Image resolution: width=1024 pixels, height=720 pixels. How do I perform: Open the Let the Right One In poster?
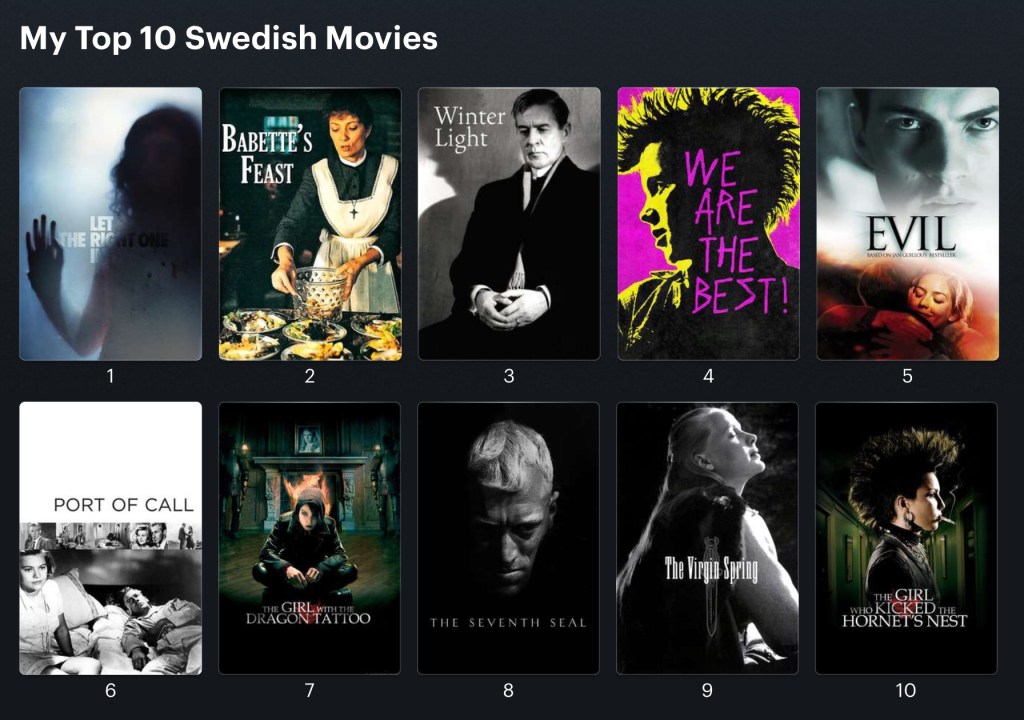[110, 224]
